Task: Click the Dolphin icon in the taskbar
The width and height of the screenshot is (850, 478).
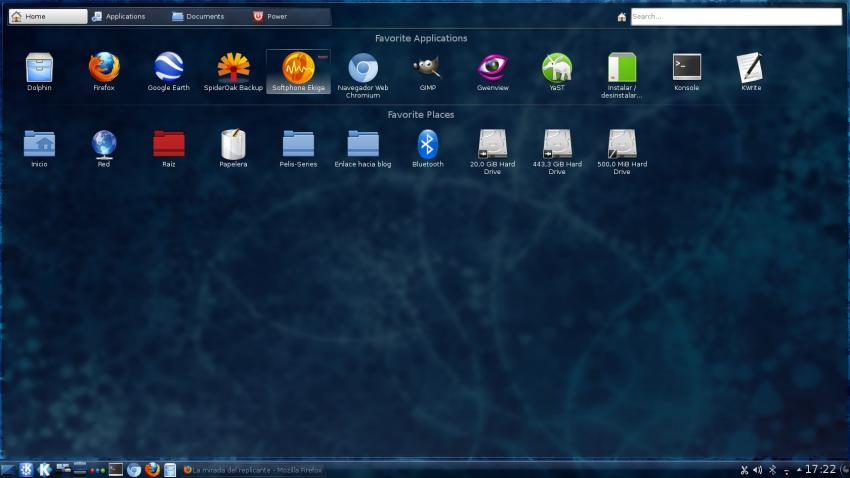Action: tap(170, 470)
